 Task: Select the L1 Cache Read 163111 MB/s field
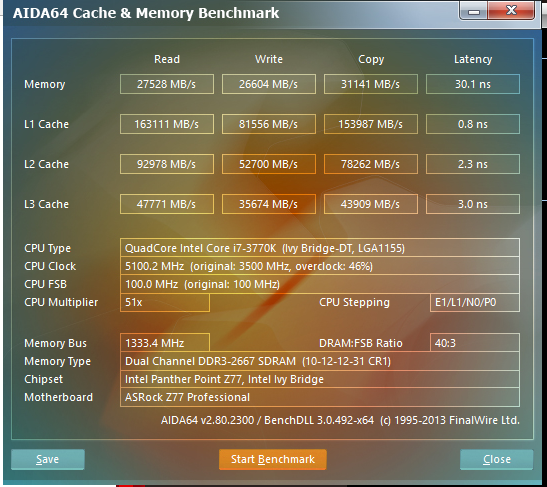(167, 124)
